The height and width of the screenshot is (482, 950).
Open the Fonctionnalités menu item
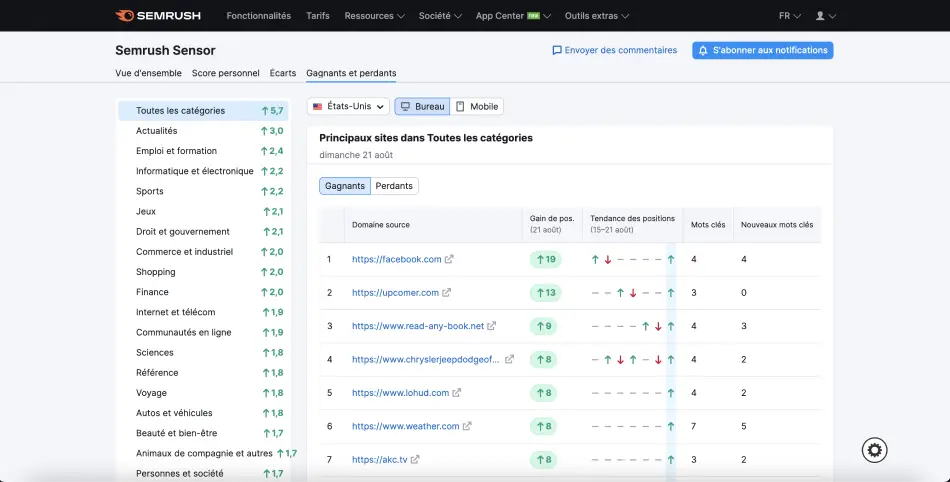259,16
